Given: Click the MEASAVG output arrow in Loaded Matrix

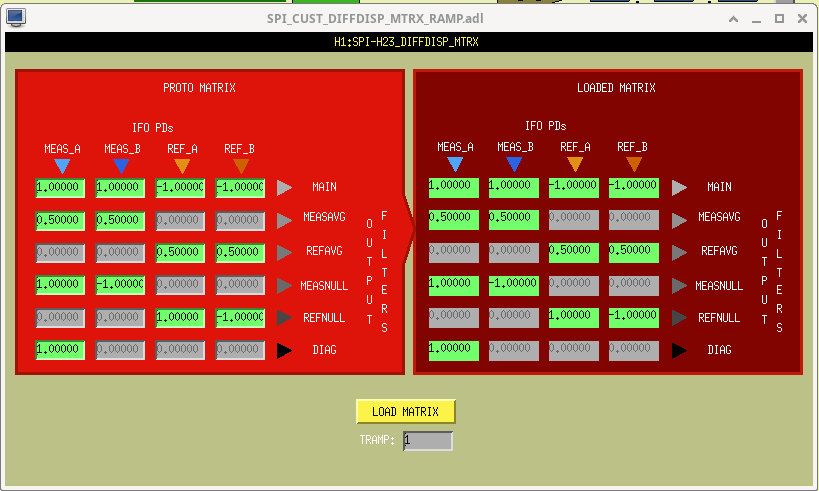Looking at the screenshot, I should (x=679, y=220).
